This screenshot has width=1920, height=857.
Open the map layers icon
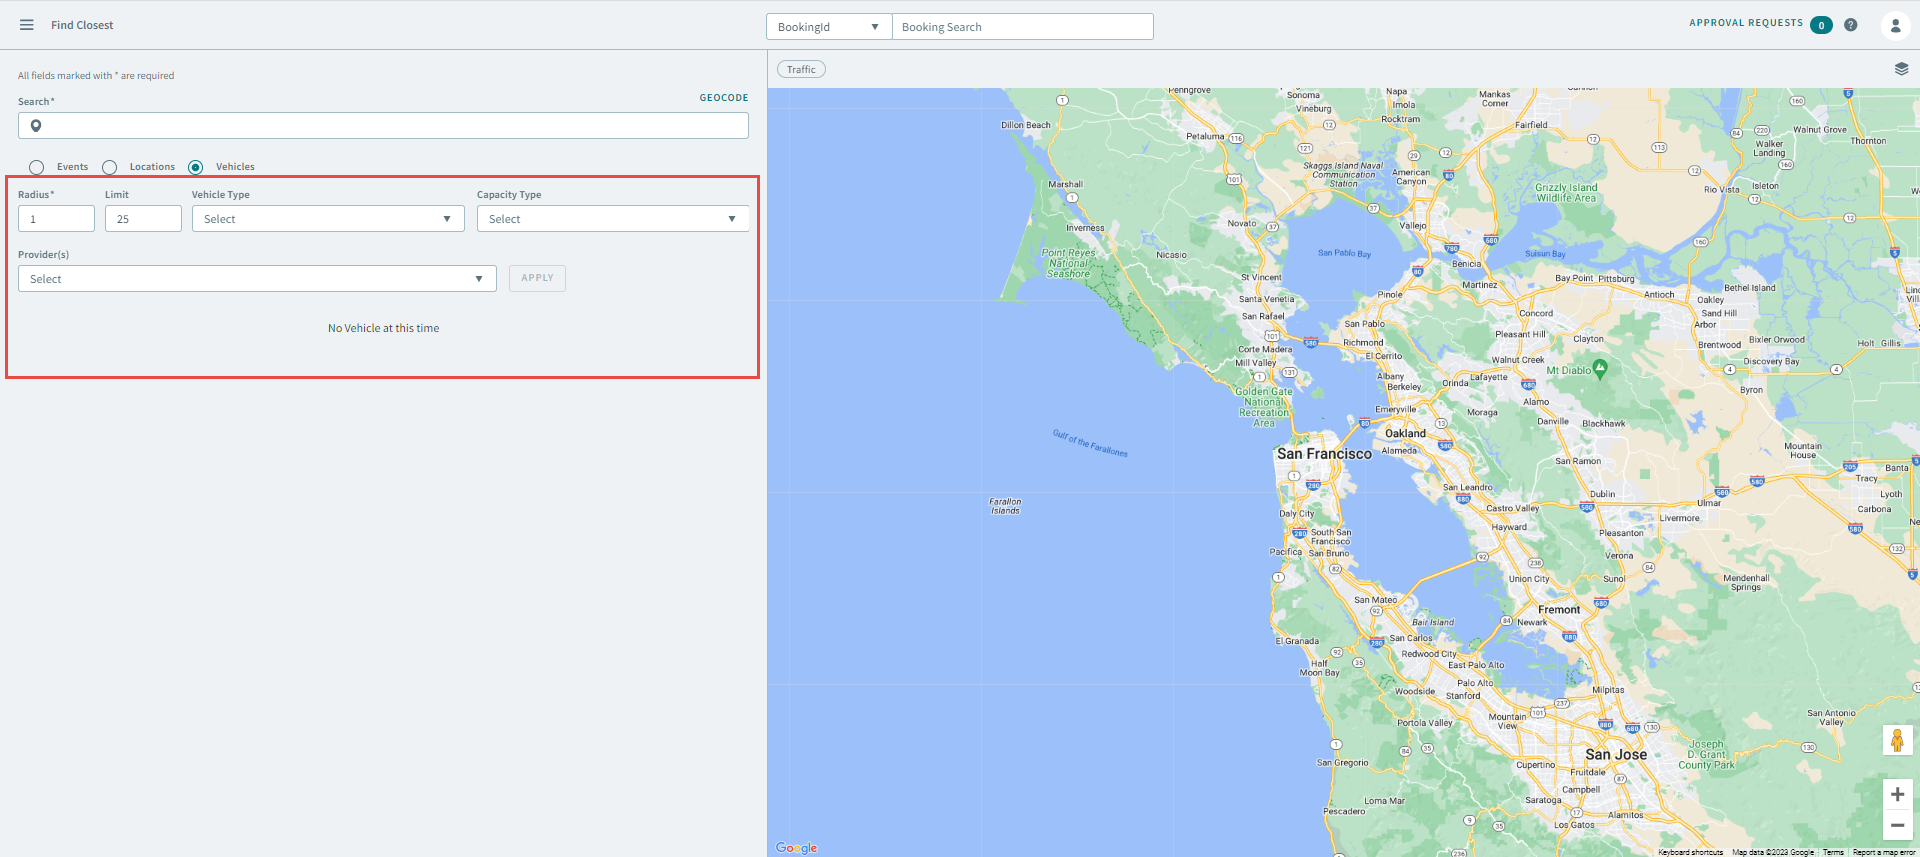tap(1901, 69)
